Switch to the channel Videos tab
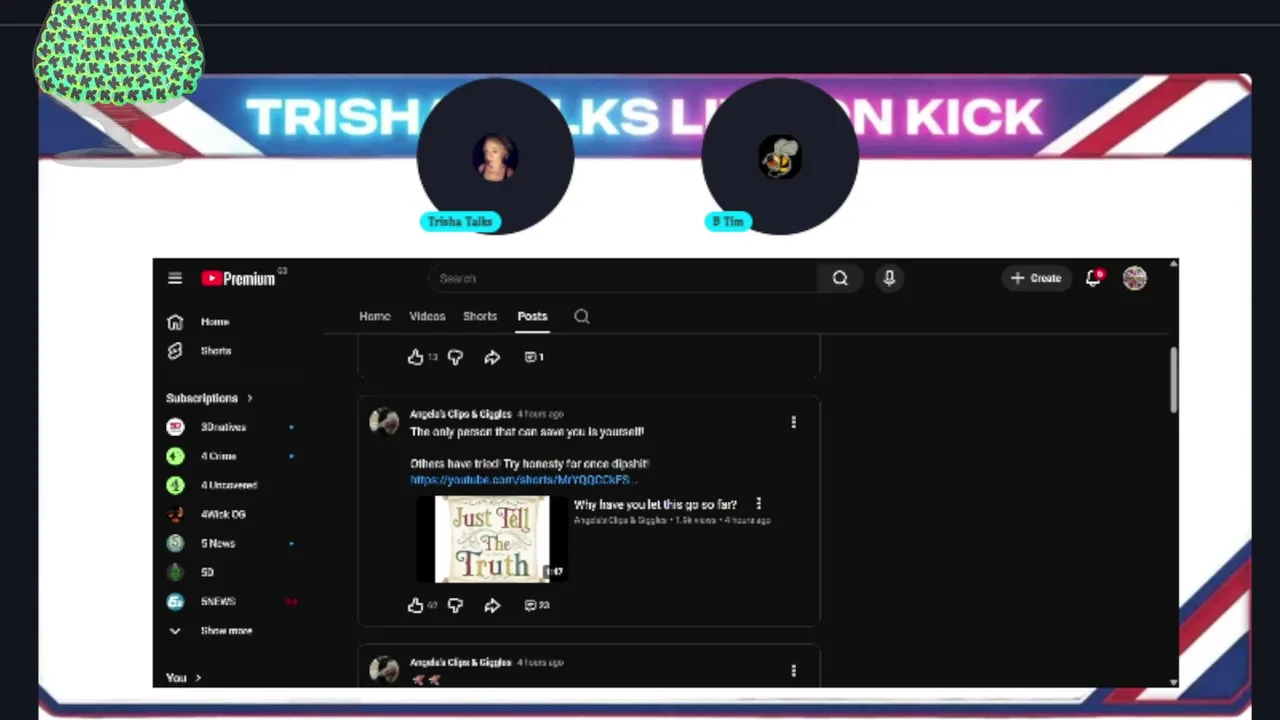Screen dimensions: 1280x720 (x=427, y=316)
